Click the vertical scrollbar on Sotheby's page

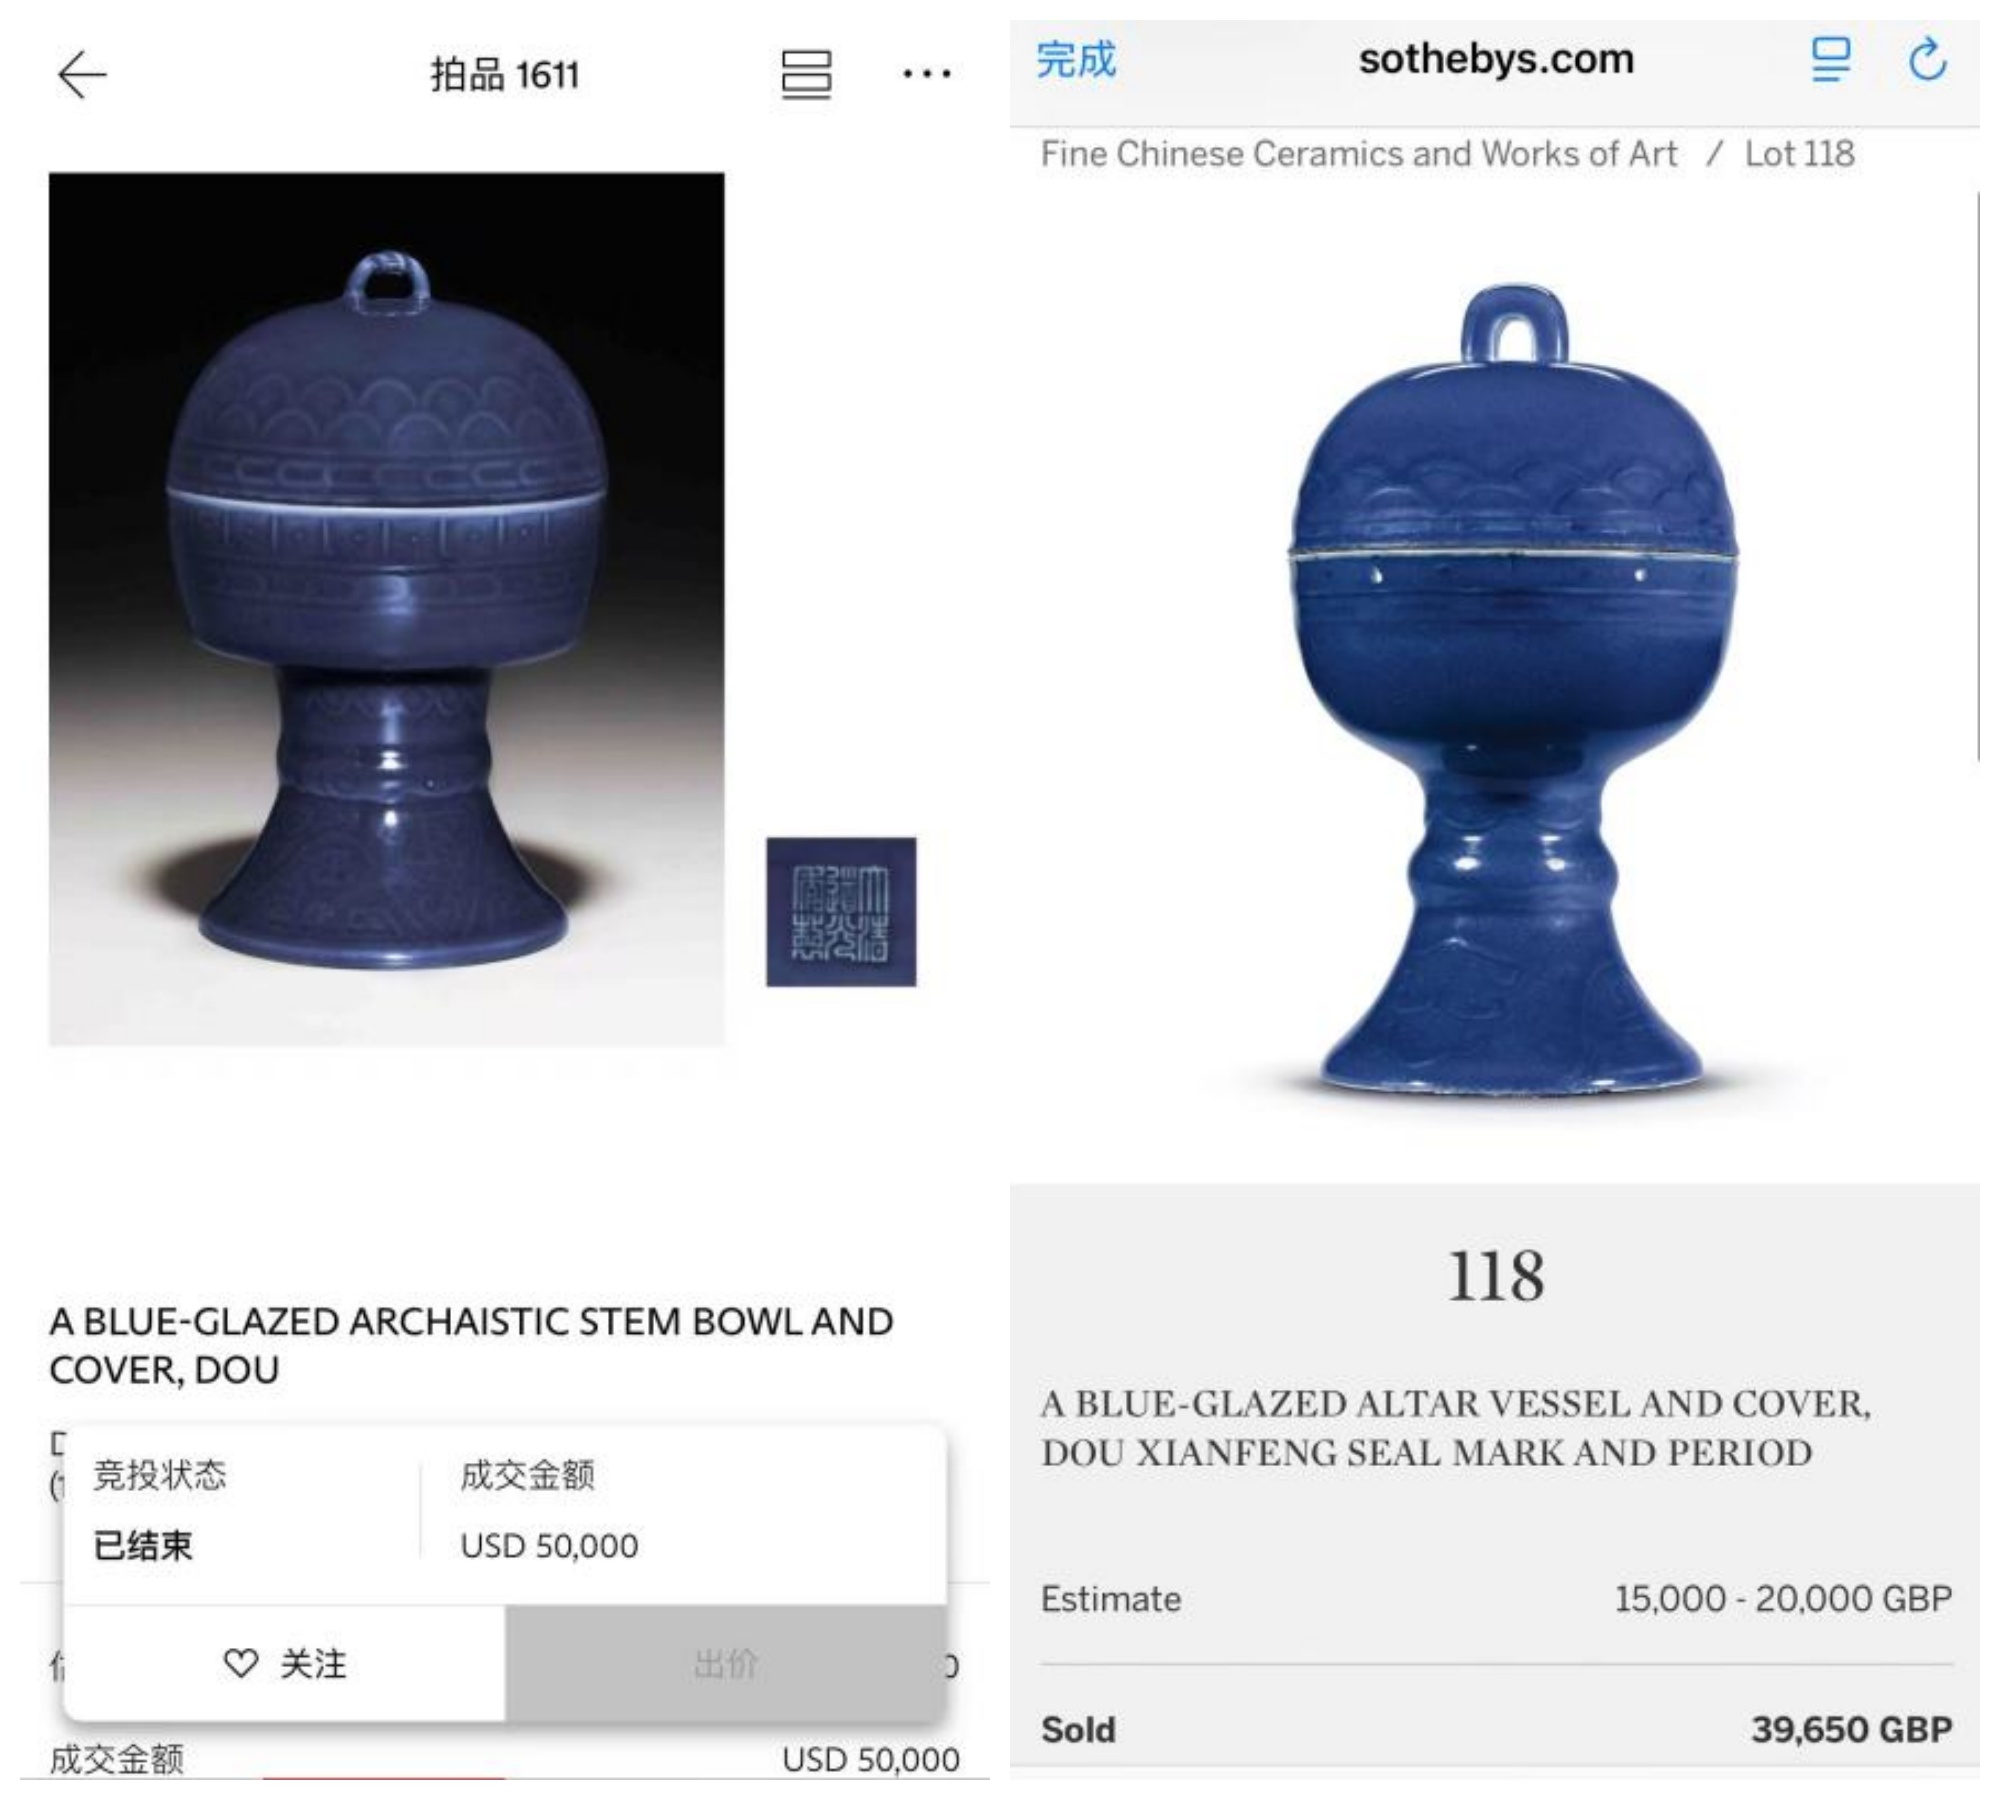point(1977,477)
